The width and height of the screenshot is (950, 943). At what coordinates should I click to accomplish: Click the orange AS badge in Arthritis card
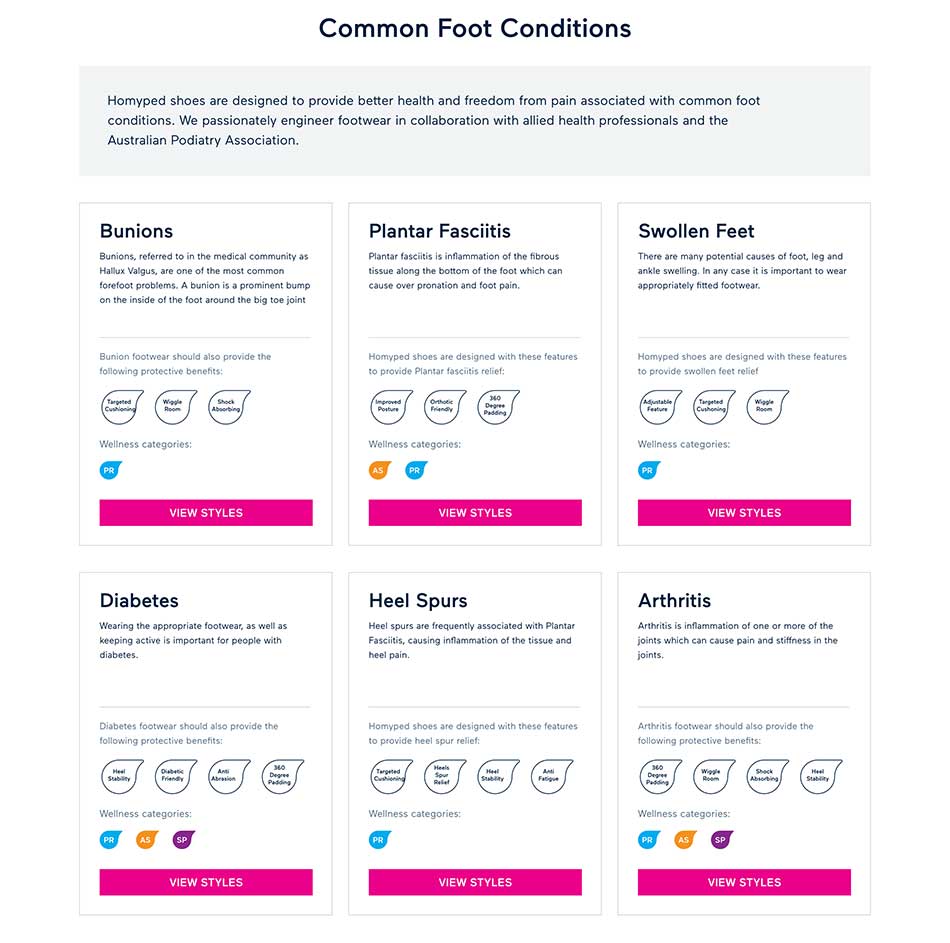coord(685,840)
